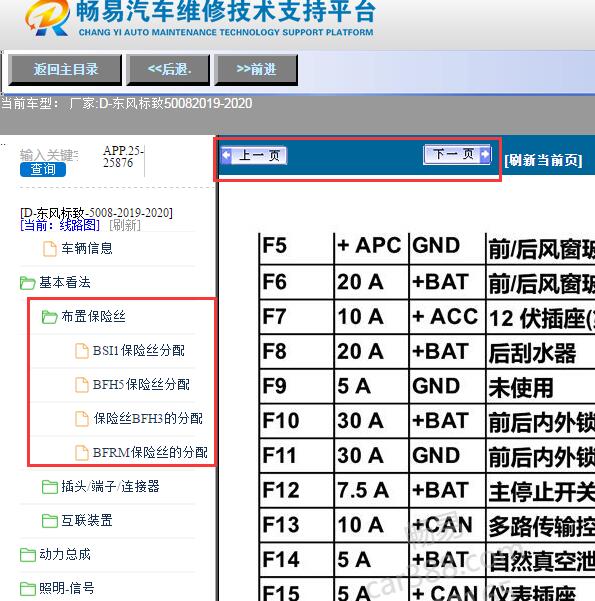Click the left arrow icon of 上一页
Viewport: 595px width, 601px height.
click(x=227, y=156)
